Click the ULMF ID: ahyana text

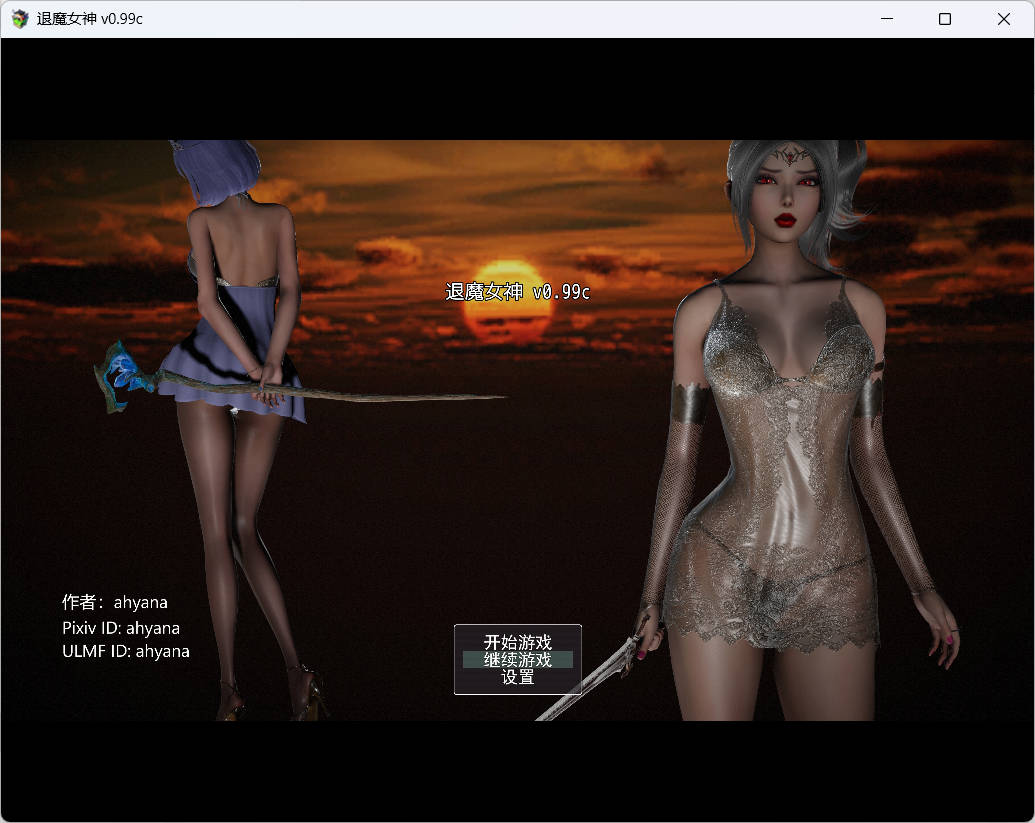click(125, 651)
